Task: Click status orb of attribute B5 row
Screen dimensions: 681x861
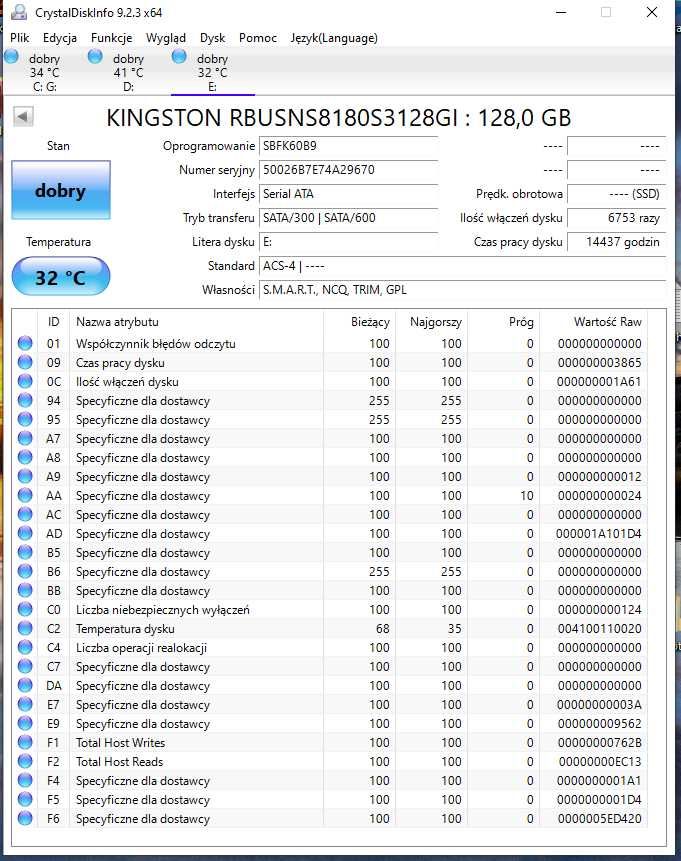Action: point(25,552)
